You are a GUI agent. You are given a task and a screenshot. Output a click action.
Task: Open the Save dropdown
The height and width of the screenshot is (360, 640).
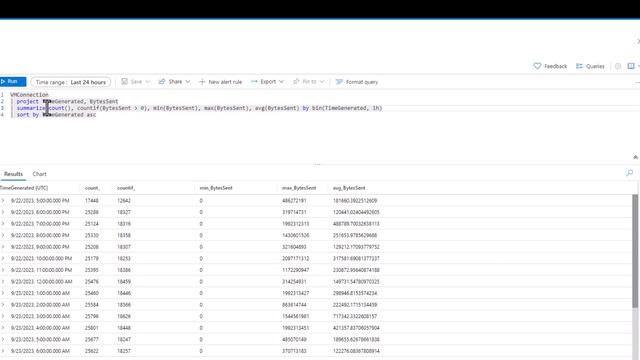136,82
